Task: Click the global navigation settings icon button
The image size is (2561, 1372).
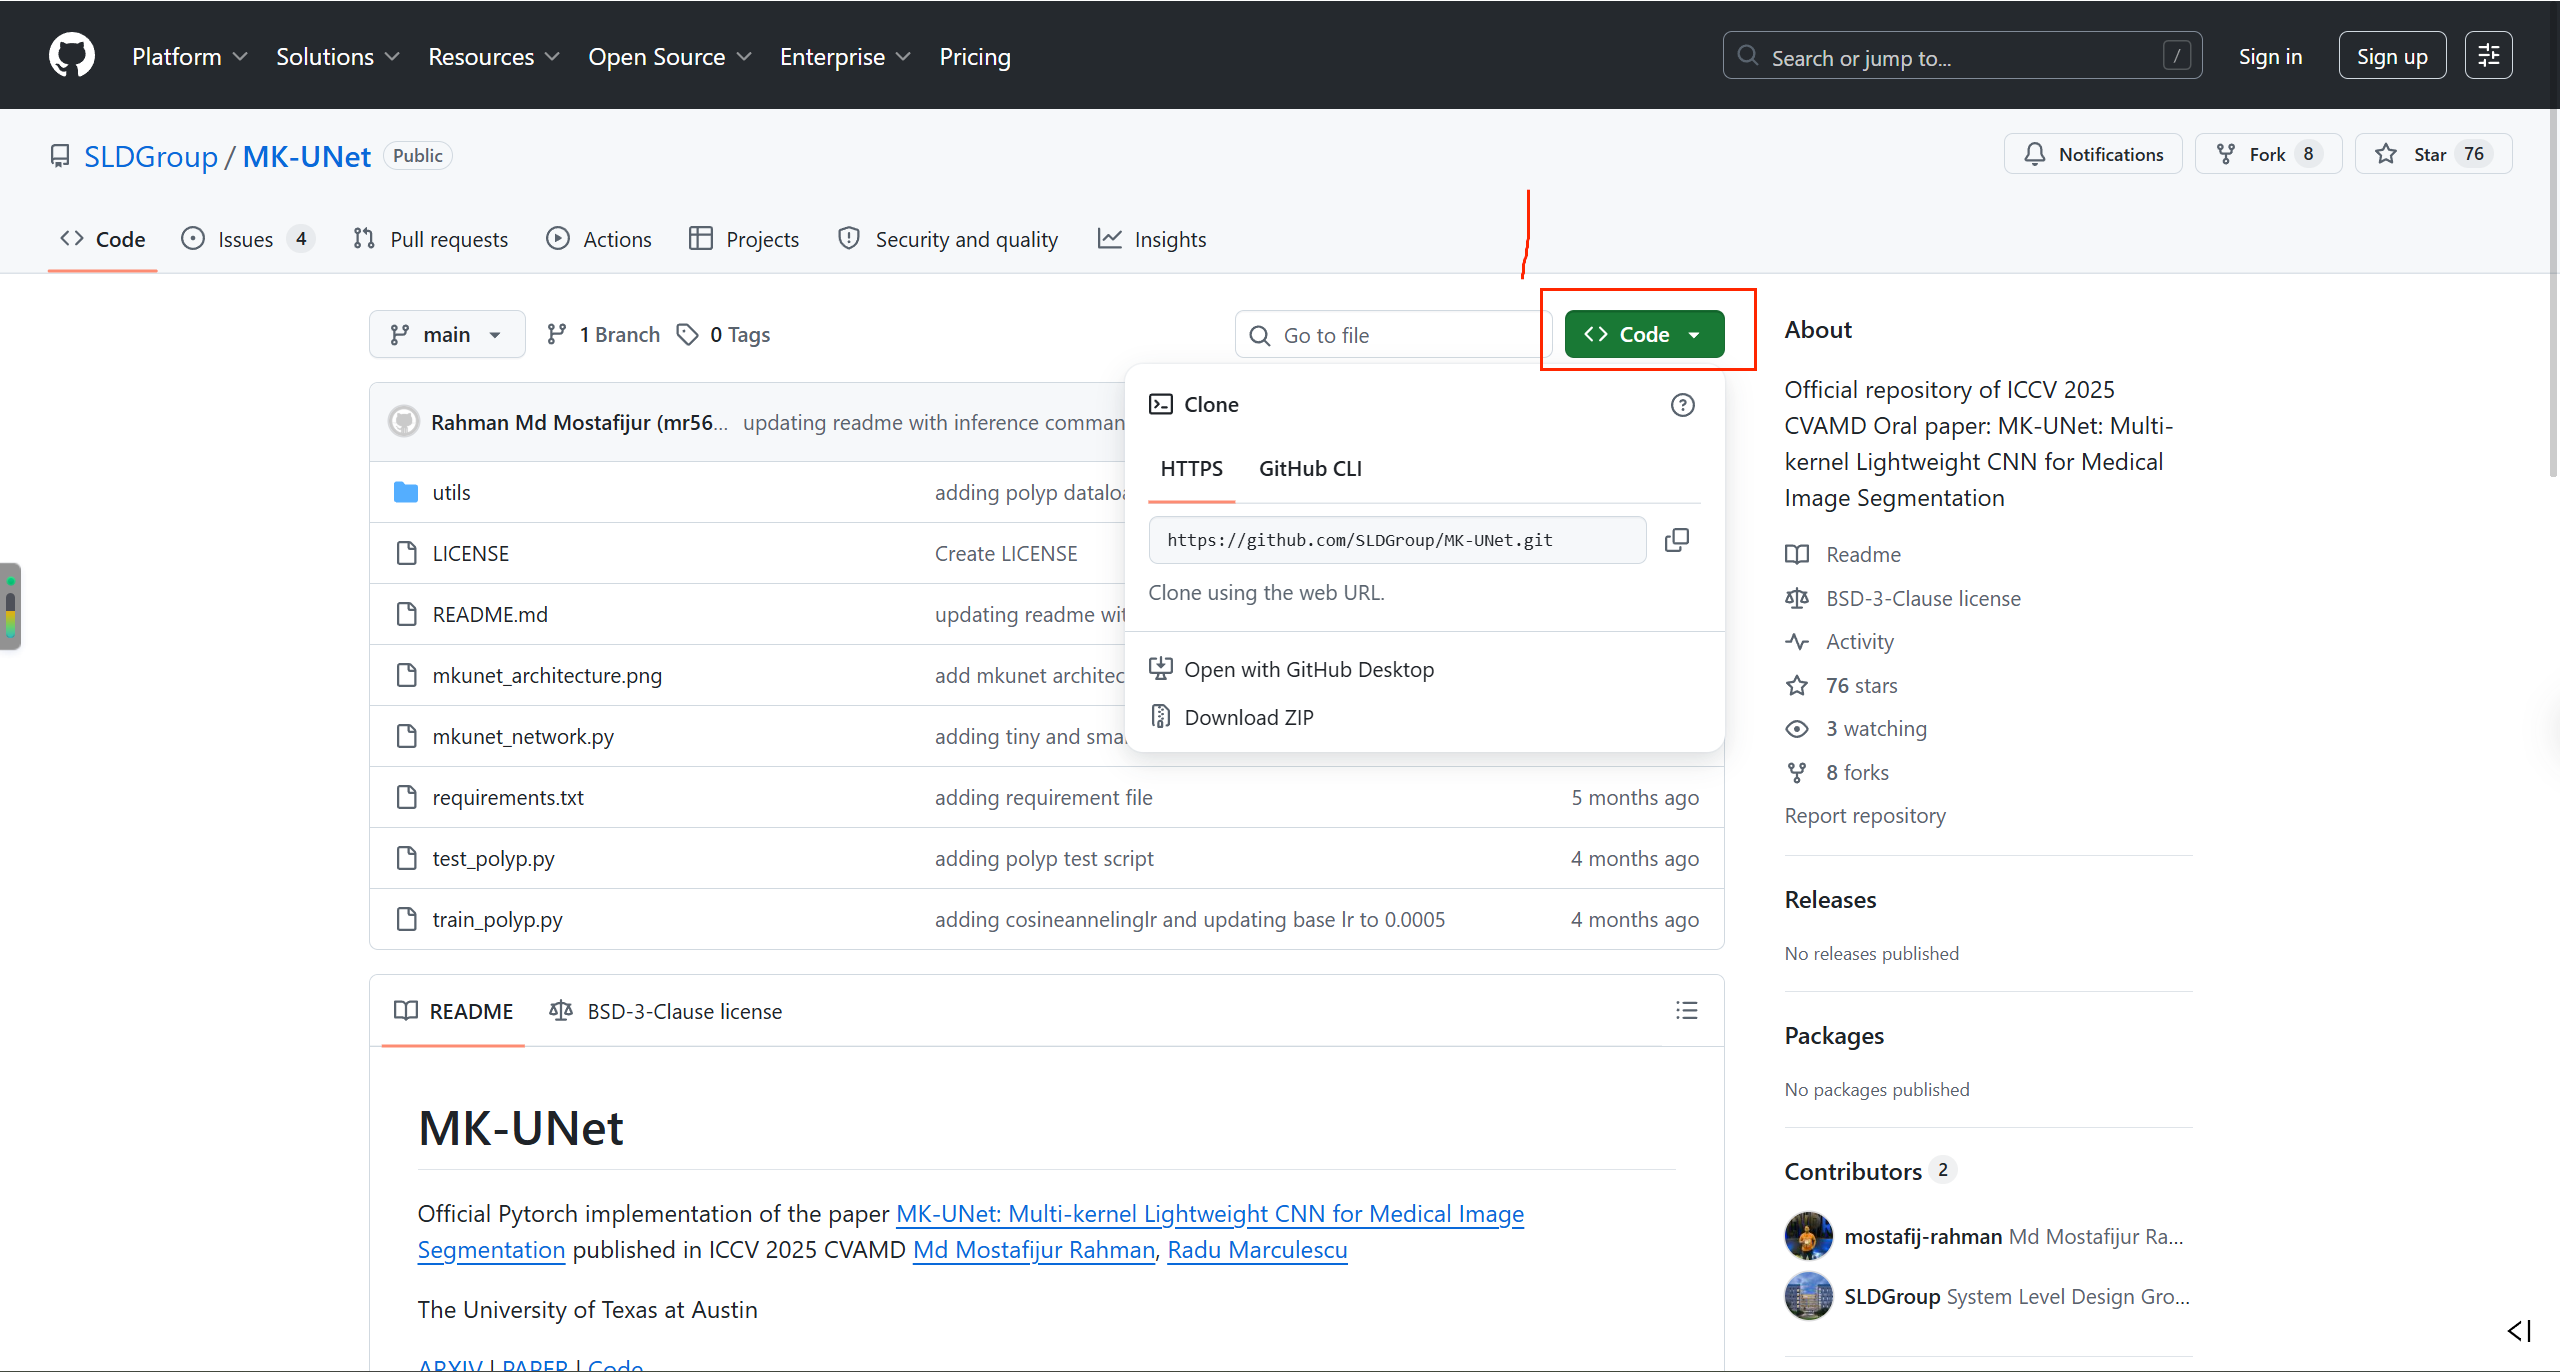Action: pyautogui.click(x=2489, y=55)
